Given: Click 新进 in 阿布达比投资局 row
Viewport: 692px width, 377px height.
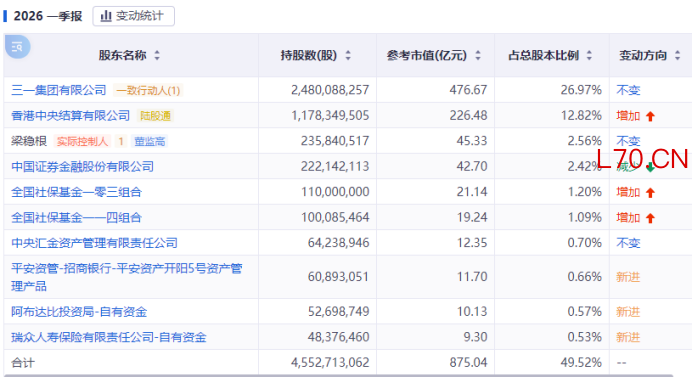Looking at the screenshot, I should click(628, 312).
